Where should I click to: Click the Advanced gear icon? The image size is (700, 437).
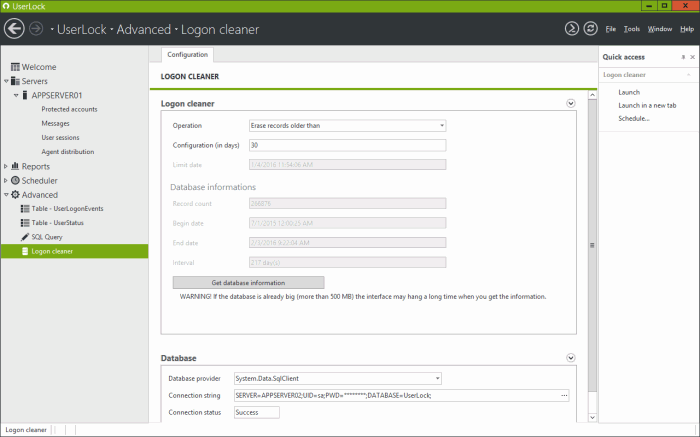pyautogui.click(x=15, y=195)
